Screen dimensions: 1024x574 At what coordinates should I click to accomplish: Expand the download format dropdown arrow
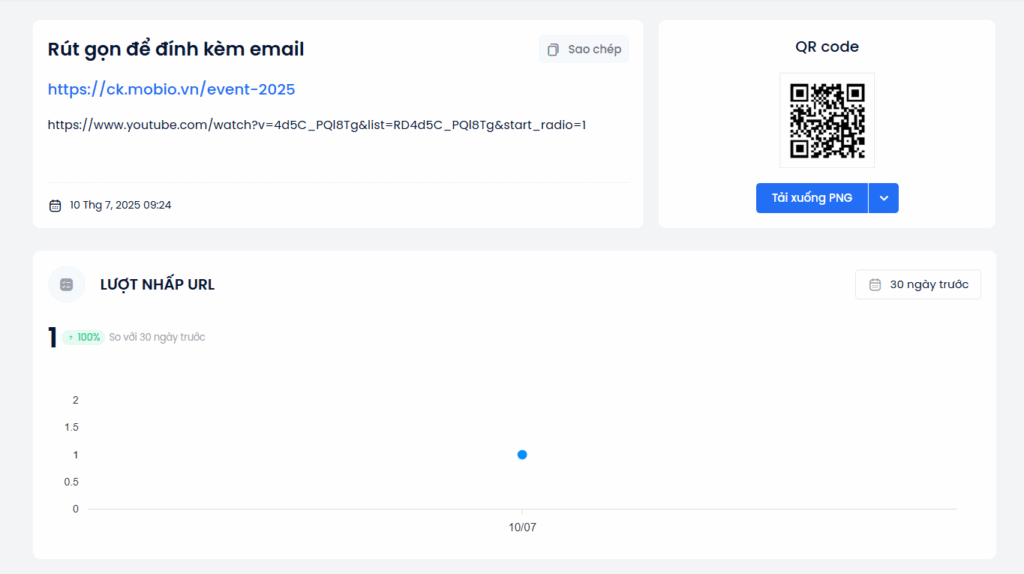884,198
